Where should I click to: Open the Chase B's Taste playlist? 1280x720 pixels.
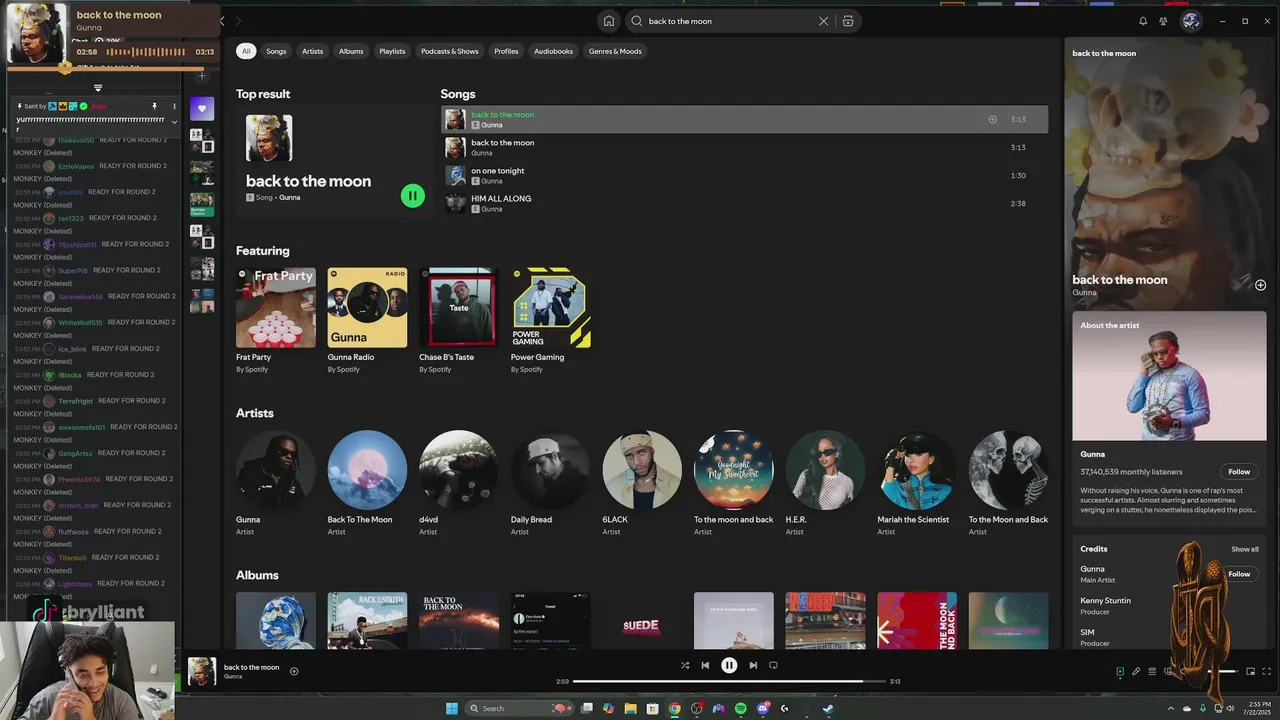459,321
